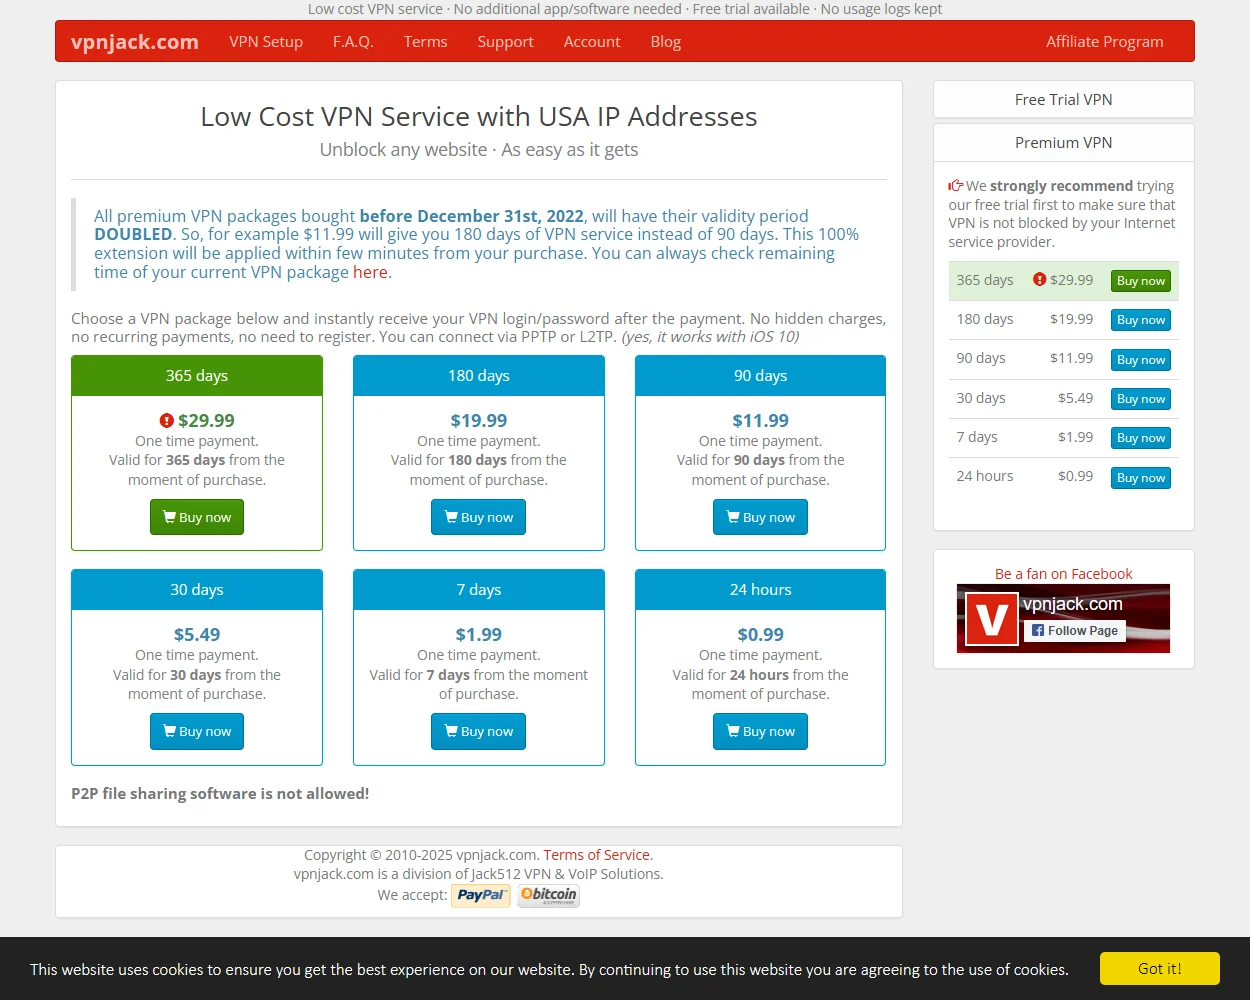Image resolution: width=1250 pixels, height=1000 pixels.
Task: Select the Premium VPN tab
Action: click(1063, 142)
